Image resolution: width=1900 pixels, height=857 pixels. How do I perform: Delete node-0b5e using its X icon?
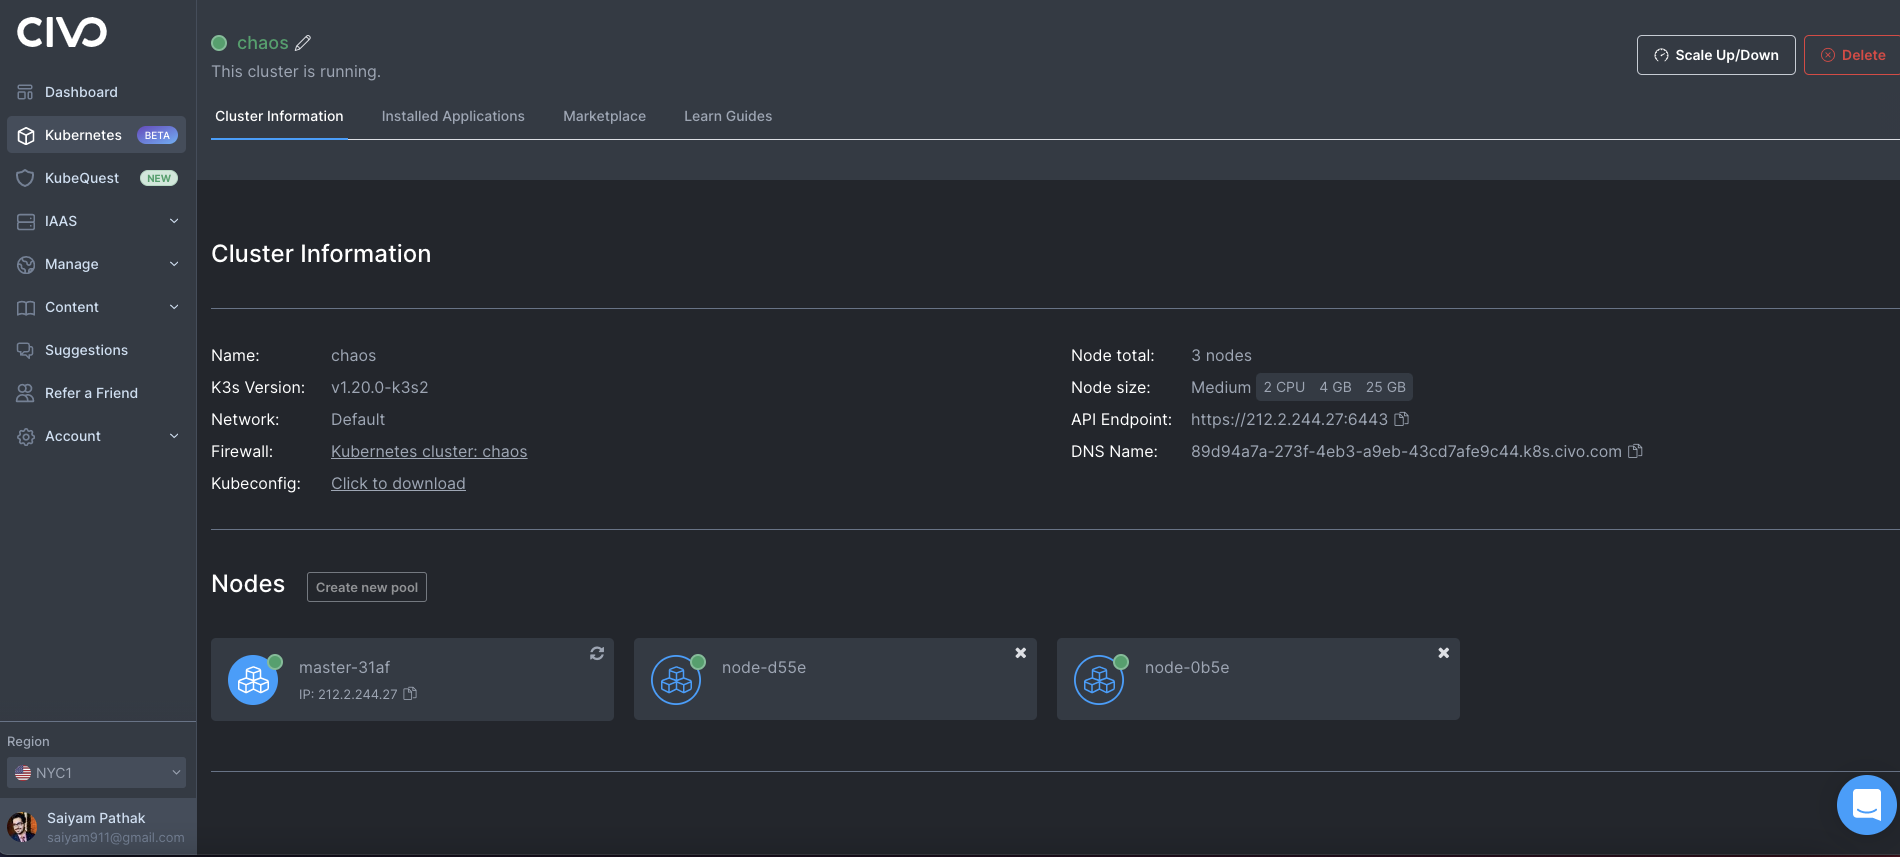coord(1443,653)
